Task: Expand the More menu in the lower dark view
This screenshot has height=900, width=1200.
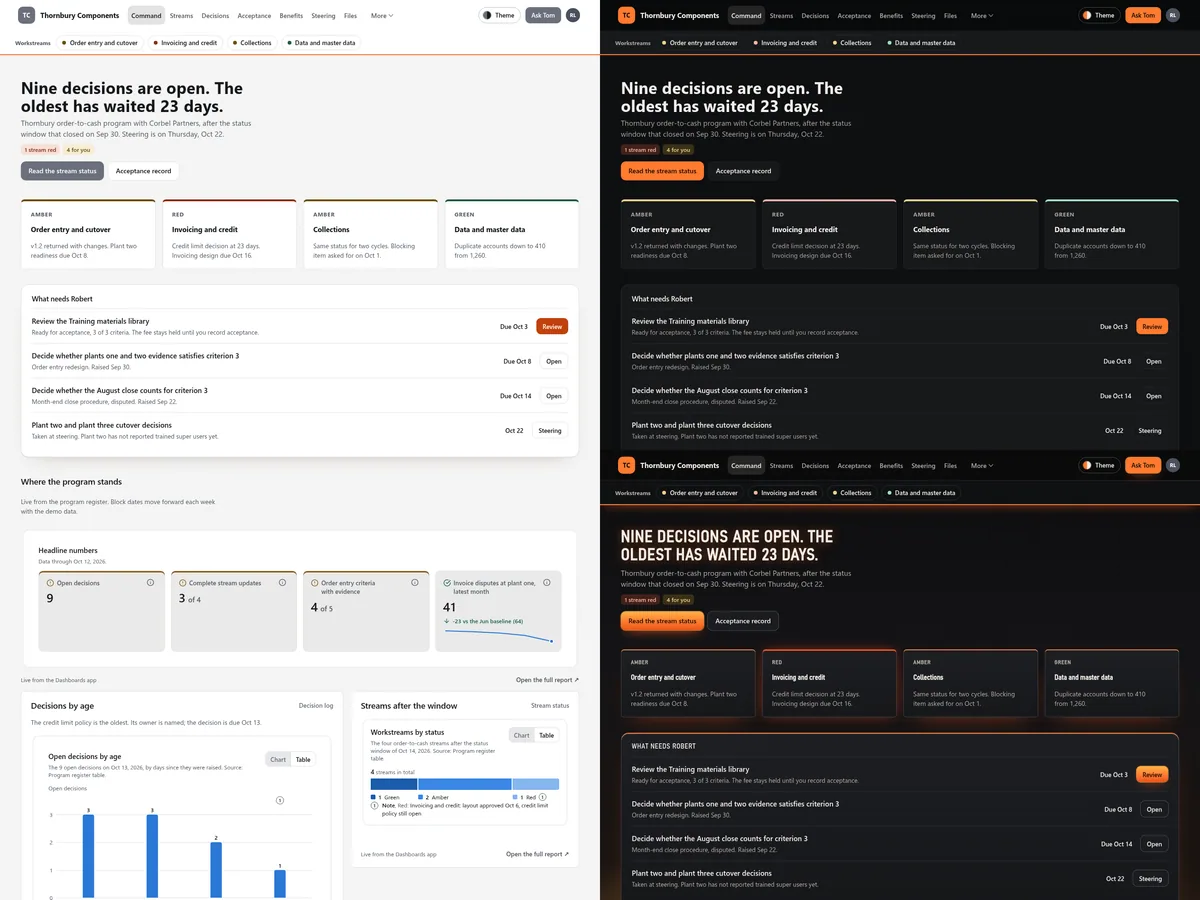Action: [x=982, y=465]
